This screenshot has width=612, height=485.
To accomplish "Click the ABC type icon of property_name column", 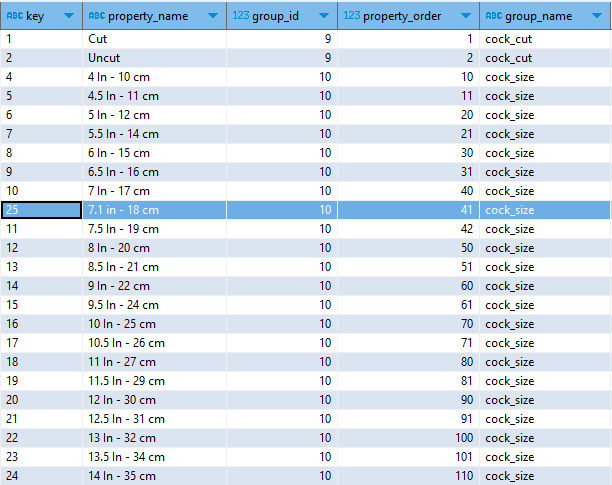I will pos(97,16).
